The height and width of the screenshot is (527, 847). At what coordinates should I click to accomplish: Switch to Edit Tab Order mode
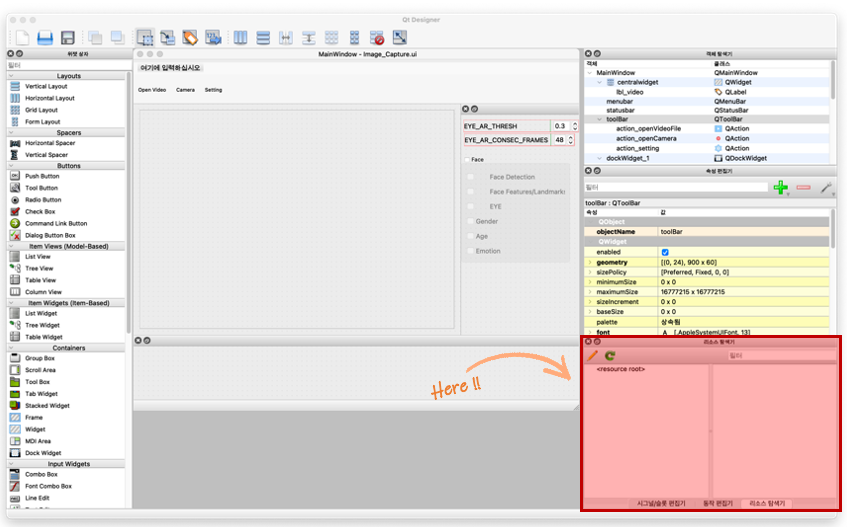pos(213,37)
